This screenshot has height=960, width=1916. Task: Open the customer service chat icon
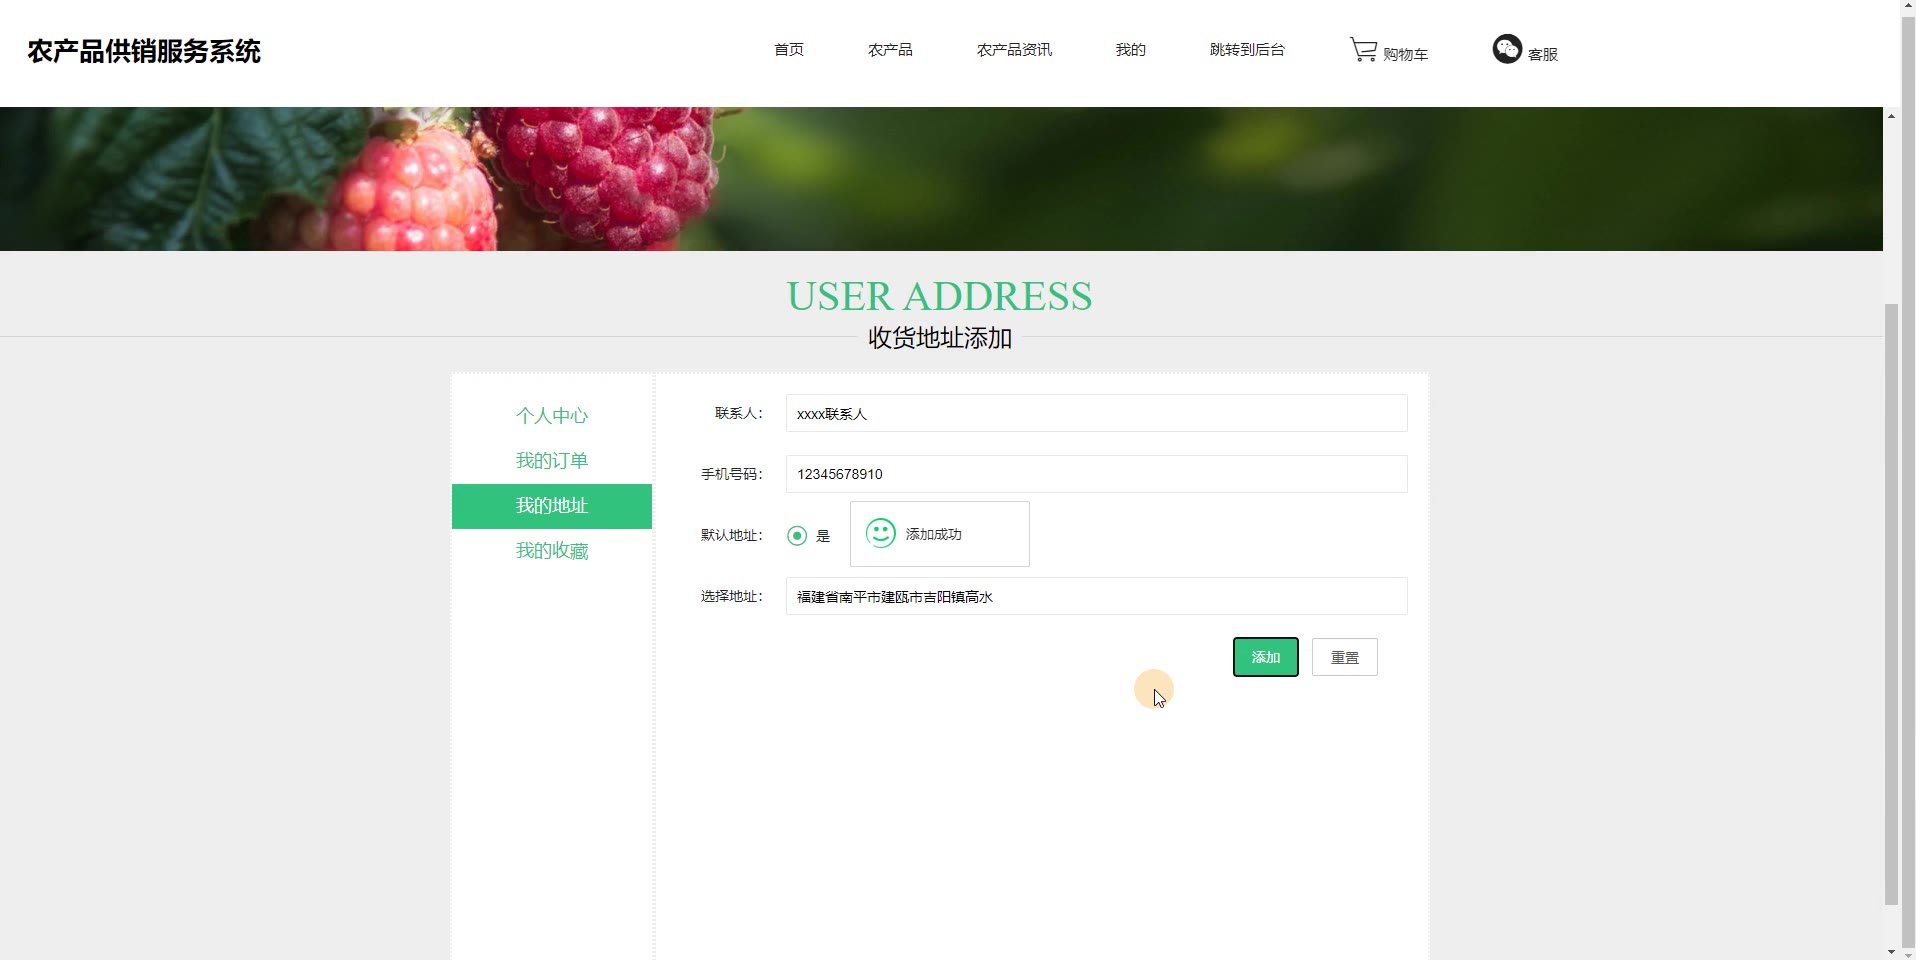tap(1507, 48)
